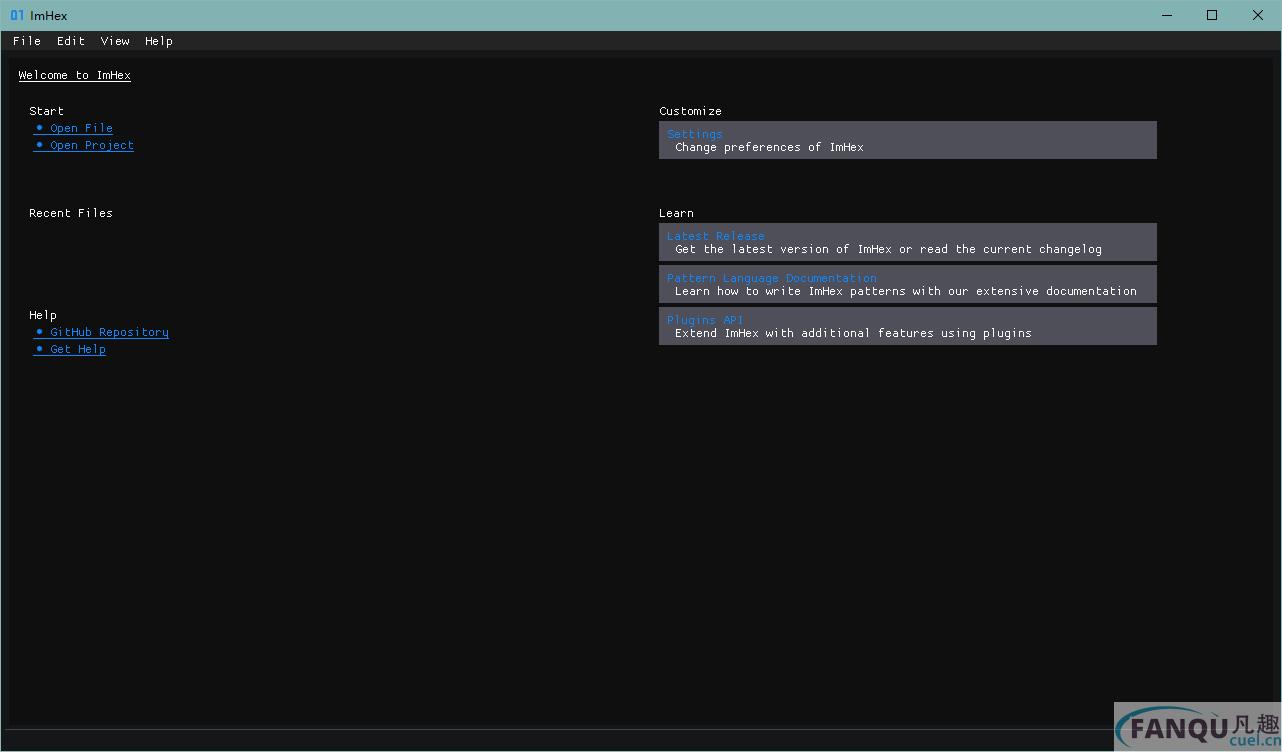Click the Learn section label
Screen dimensions: 1282x752
[676, 213]
